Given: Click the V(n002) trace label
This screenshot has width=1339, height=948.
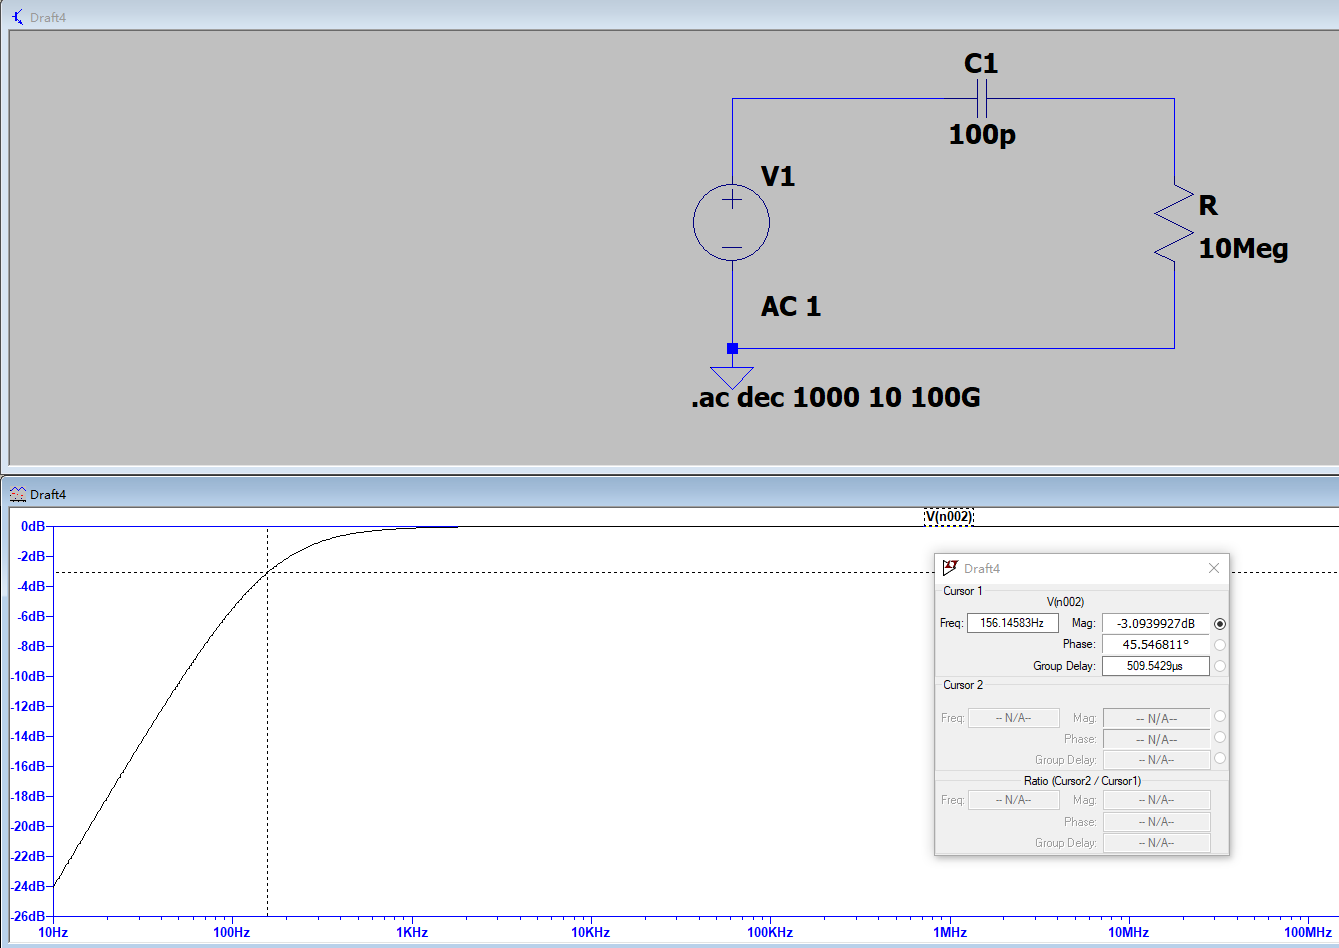Looking at the screenshot, I should [x=949, y=517].
